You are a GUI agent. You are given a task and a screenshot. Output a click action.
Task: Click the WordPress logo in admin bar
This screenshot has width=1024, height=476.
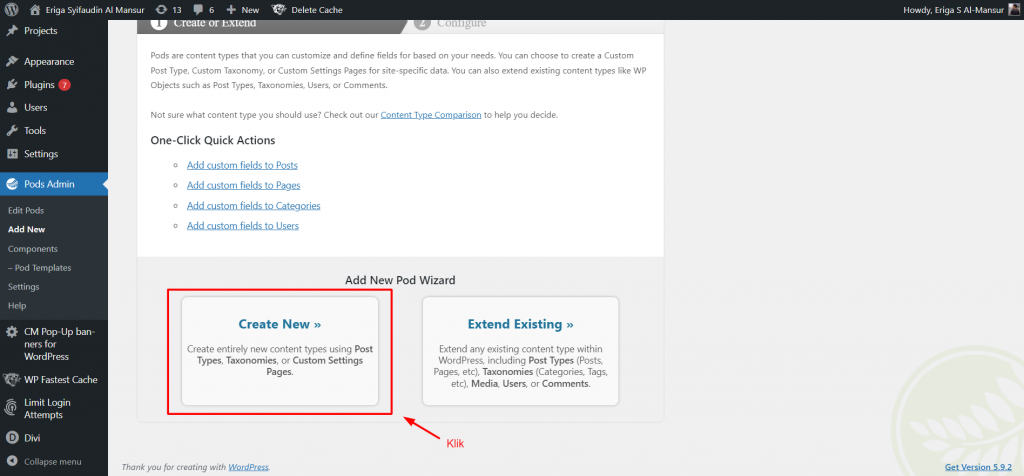(14, 10)
